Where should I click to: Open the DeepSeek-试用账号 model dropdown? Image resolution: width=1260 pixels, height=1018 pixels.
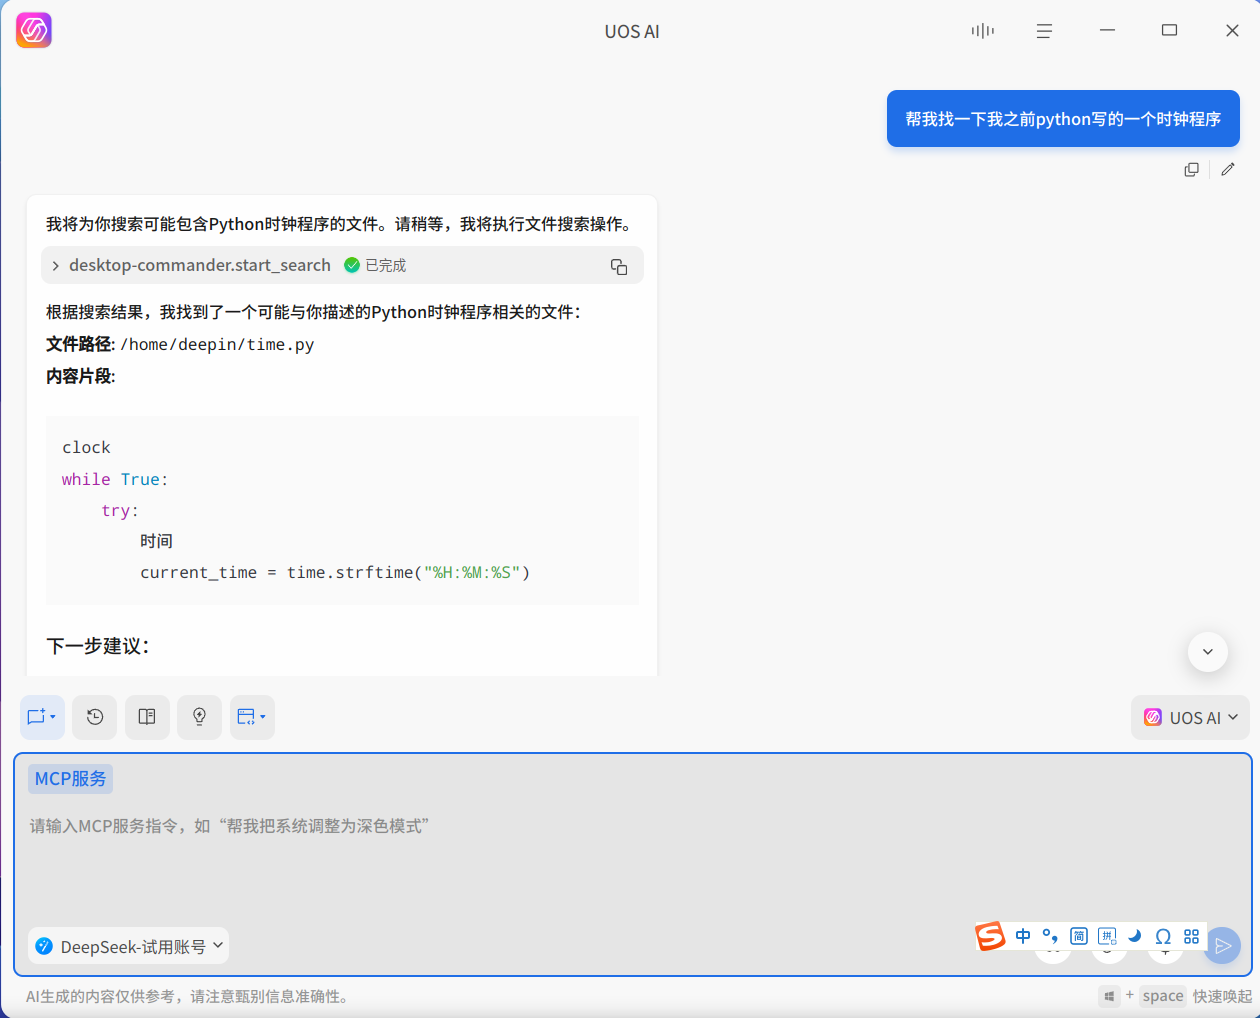click(128, 946)
